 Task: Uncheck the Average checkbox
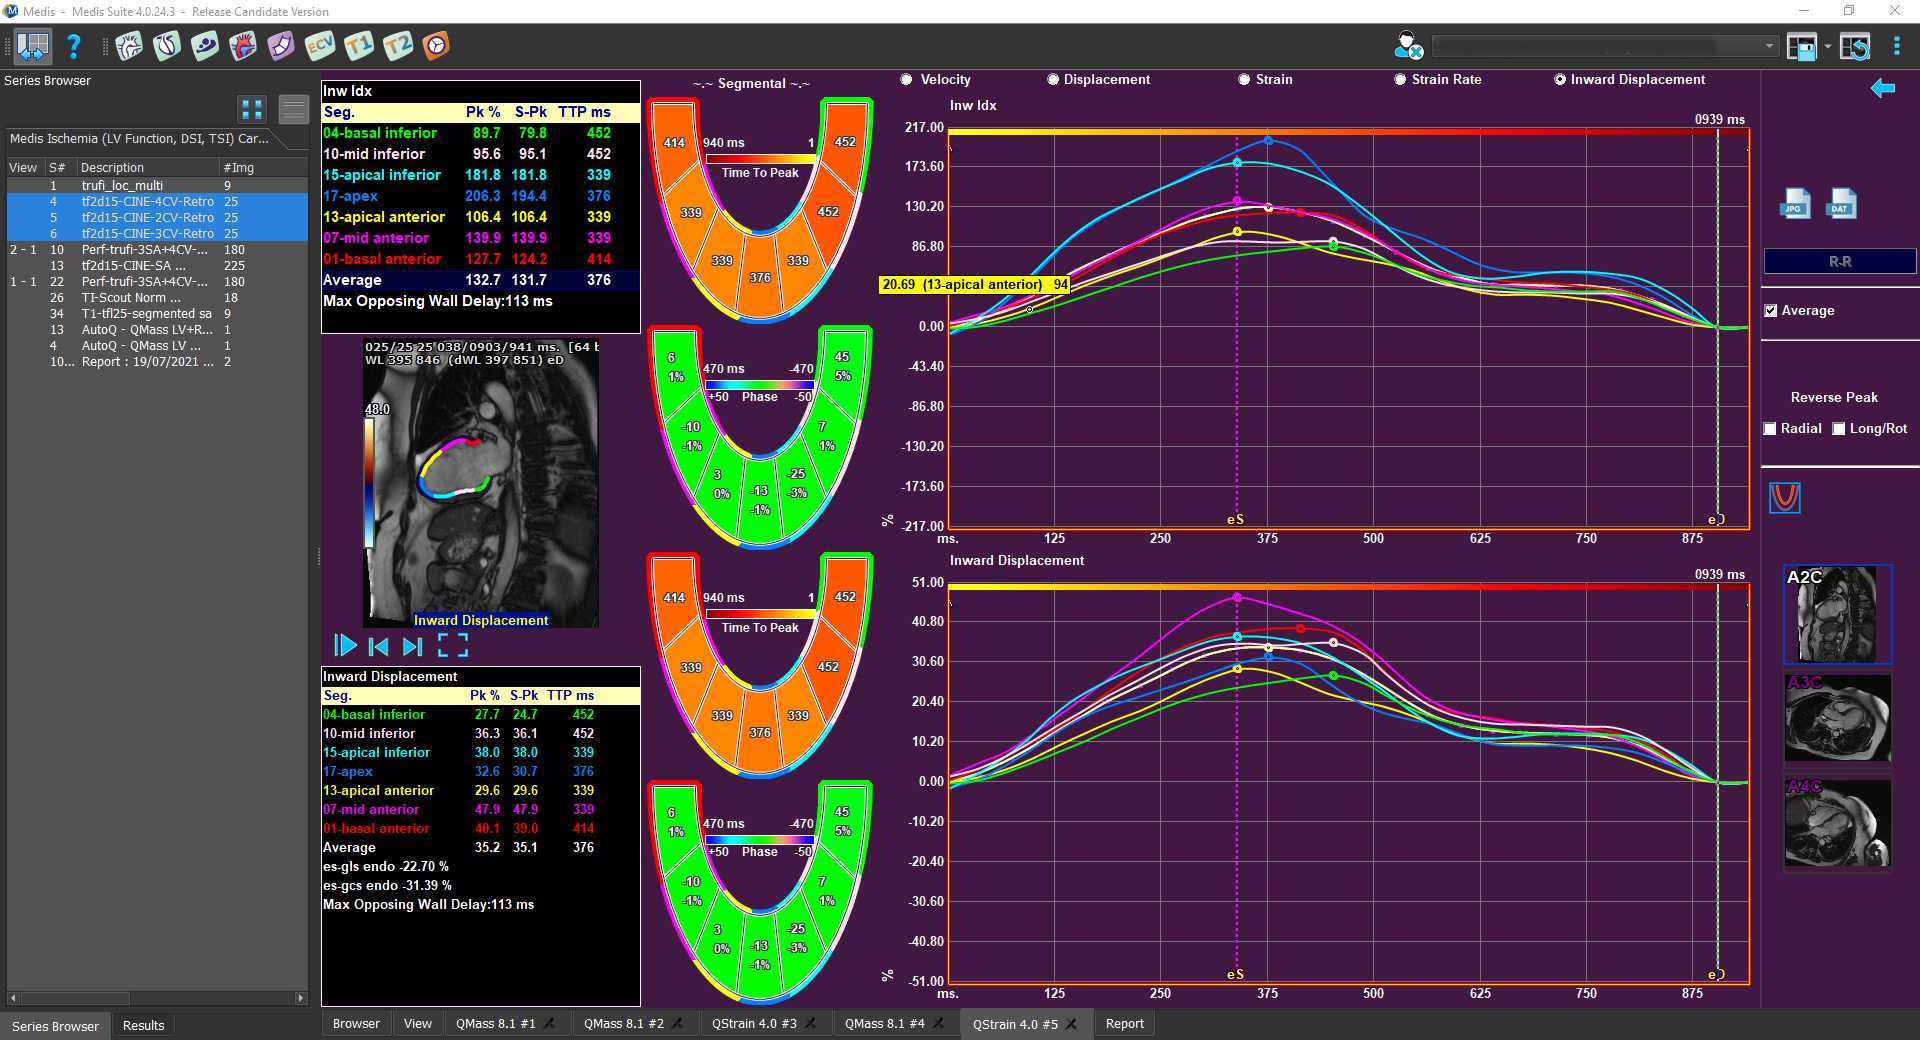[x=1771, y=311]
